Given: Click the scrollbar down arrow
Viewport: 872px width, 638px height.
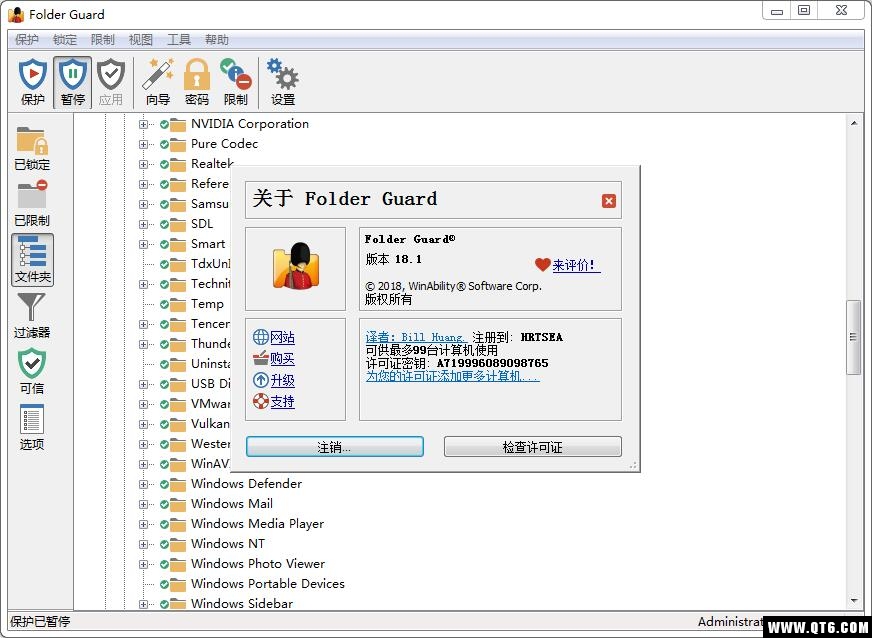Looking at the screenshot, I should tap(854, 601).
